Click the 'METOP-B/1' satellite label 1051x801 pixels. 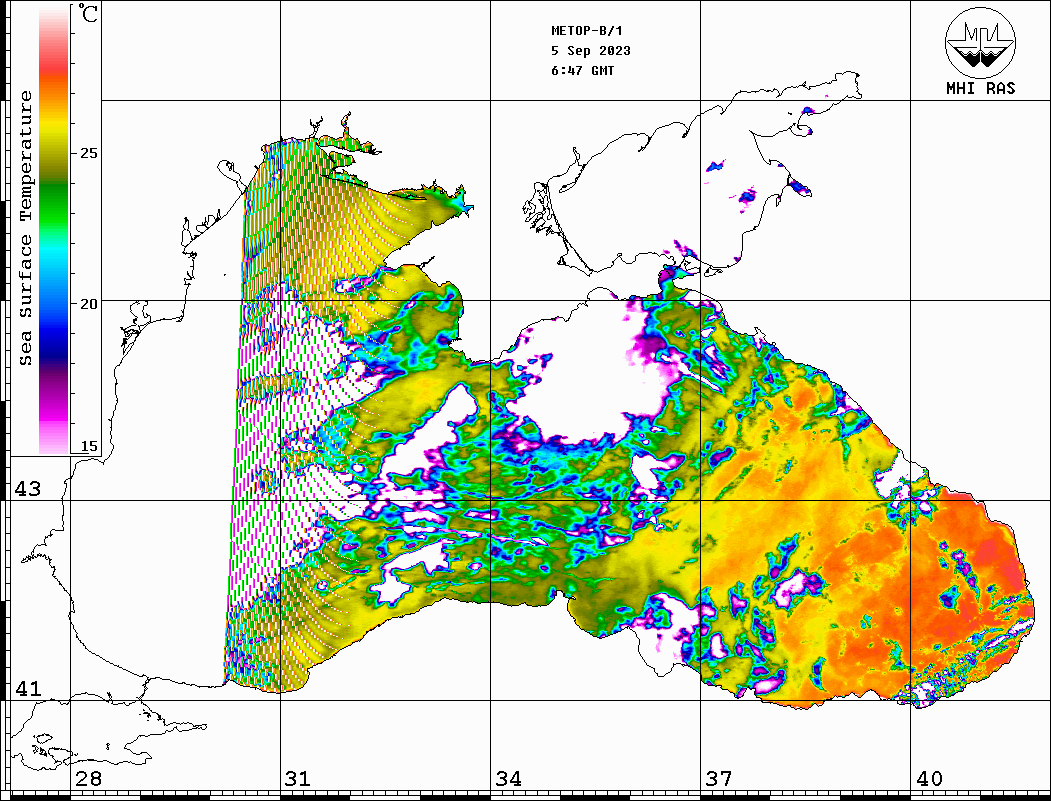[586, 31]
